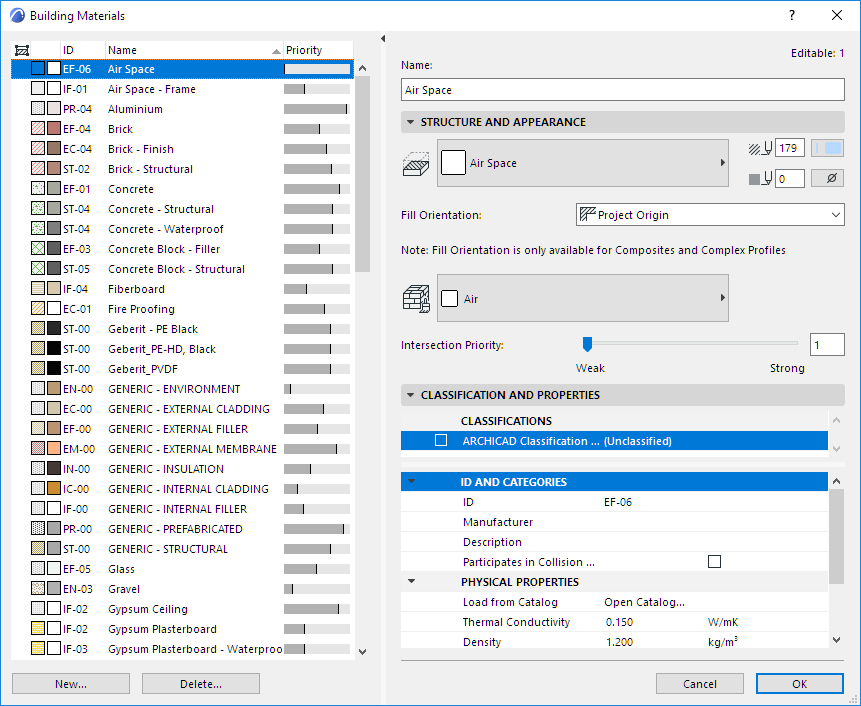Enable Participates in Collision checkbox
Viewport: 861px width, 706px height.
point(714,562)
